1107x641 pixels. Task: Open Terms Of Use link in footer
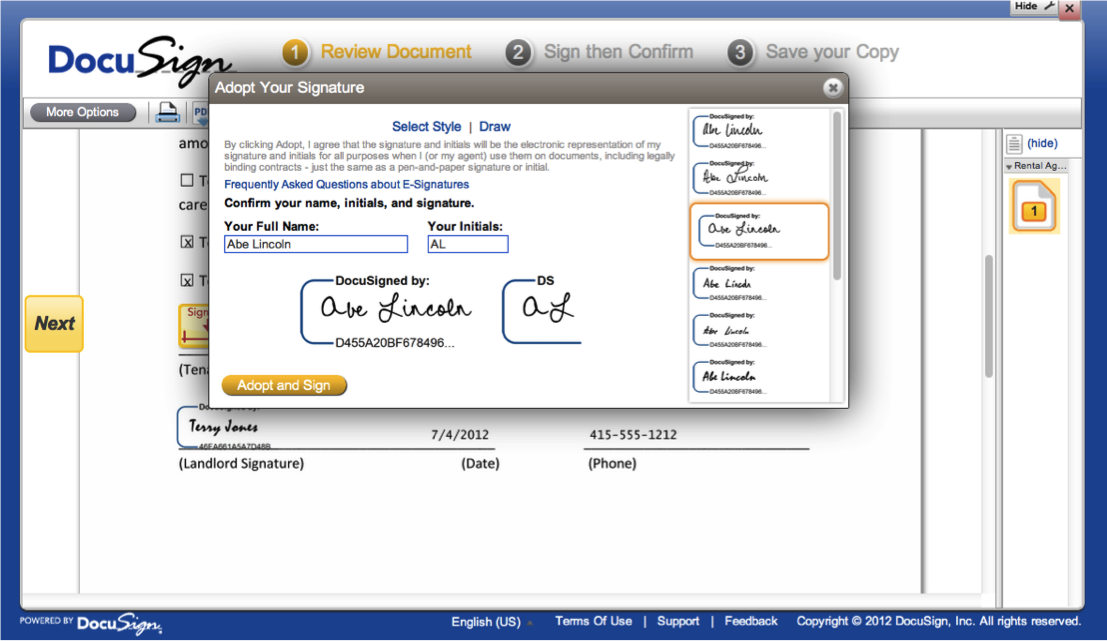[x=593, y=621]
